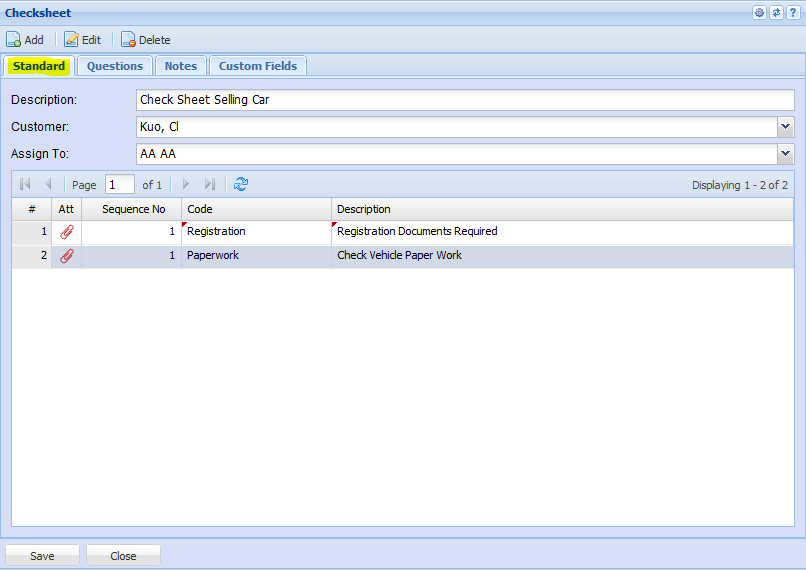Go to next page in grid pager
The height and width of the screenshot is (570, 806).
click(x=186, y=184)
